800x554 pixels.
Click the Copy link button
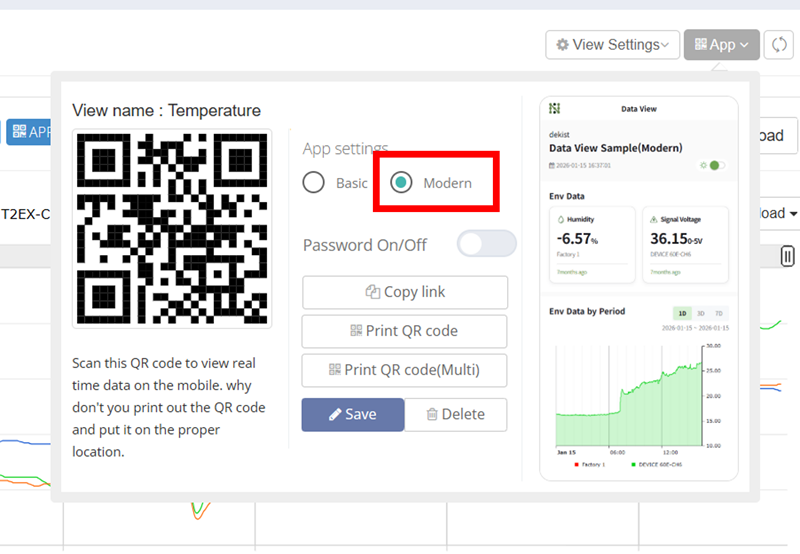coord(405,292)
